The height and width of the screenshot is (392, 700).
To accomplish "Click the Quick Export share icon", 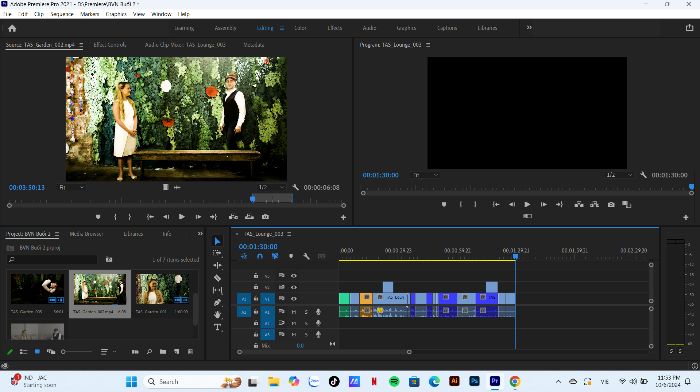I will tap(689, 28).
